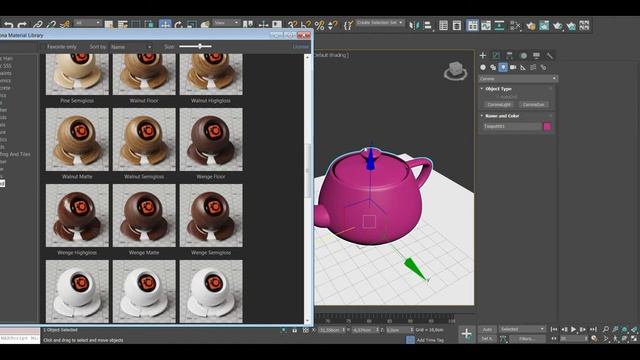
Task: Select the Helpers category icon
Action: click(523, 67)
